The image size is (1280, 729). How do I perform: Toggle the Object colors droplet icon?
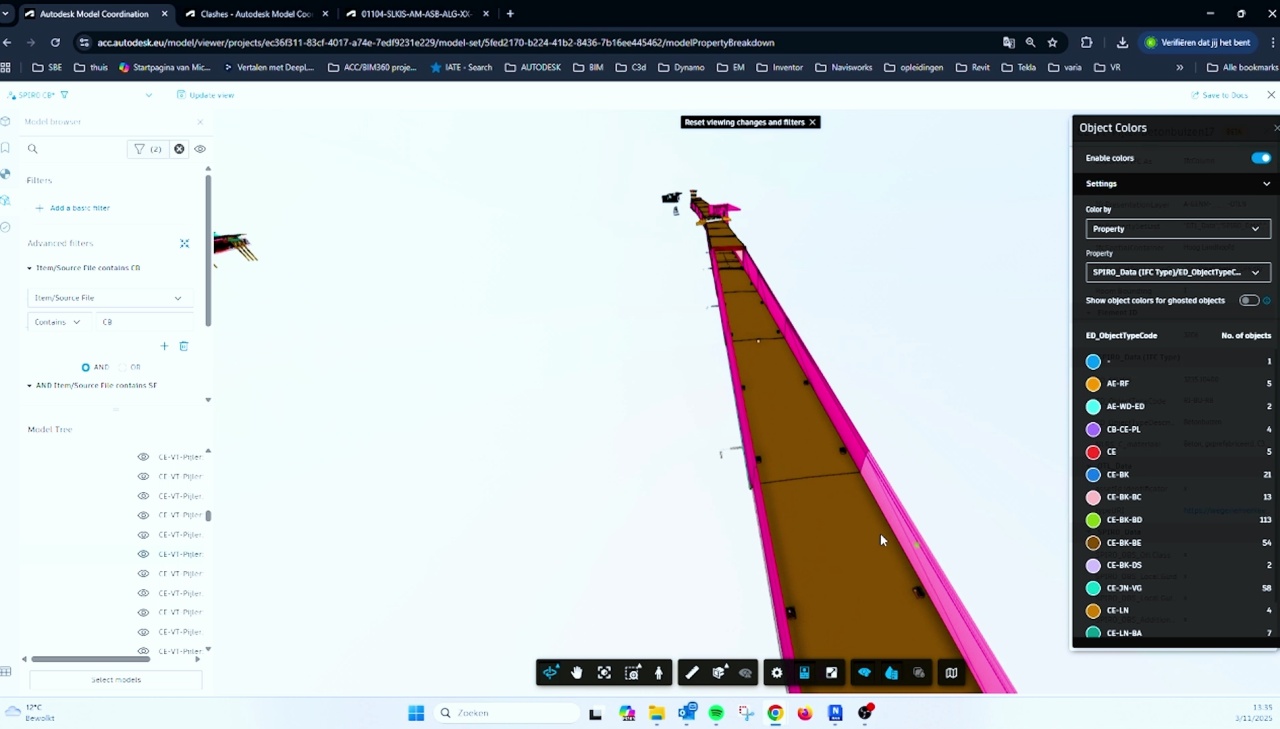891,673
